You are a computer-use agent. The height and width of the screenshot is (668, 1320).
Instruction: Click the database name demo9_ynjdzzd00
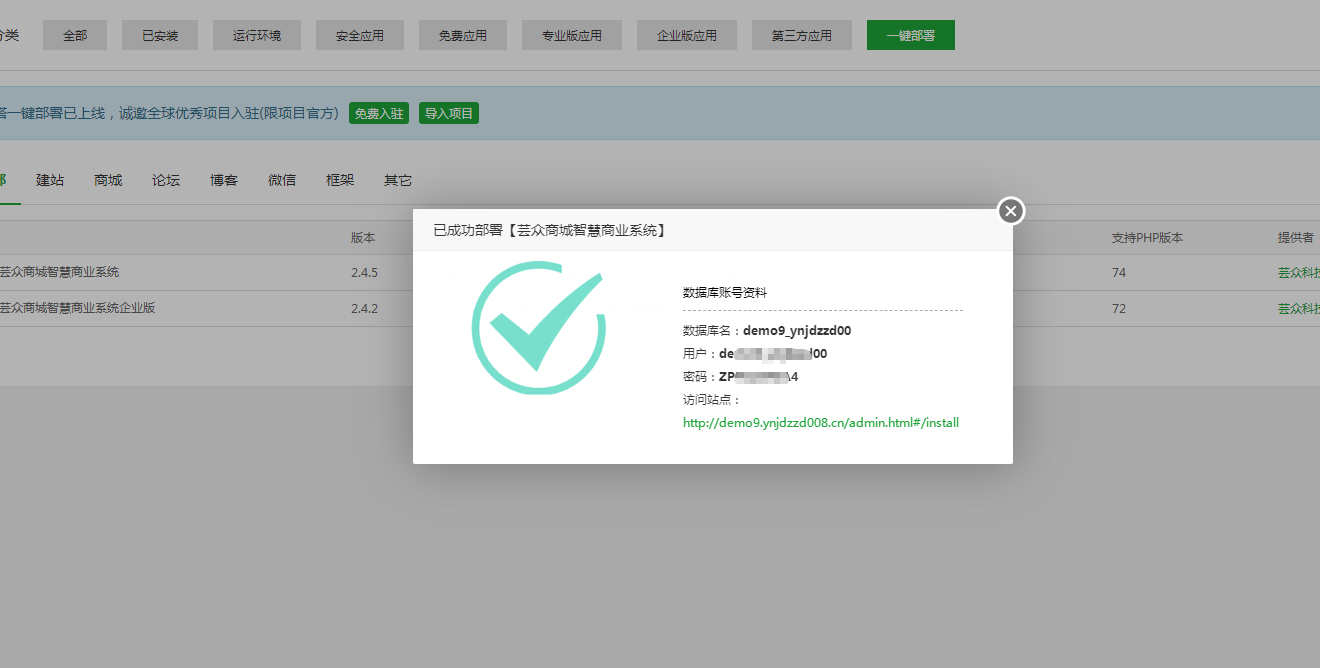[797, 330]
